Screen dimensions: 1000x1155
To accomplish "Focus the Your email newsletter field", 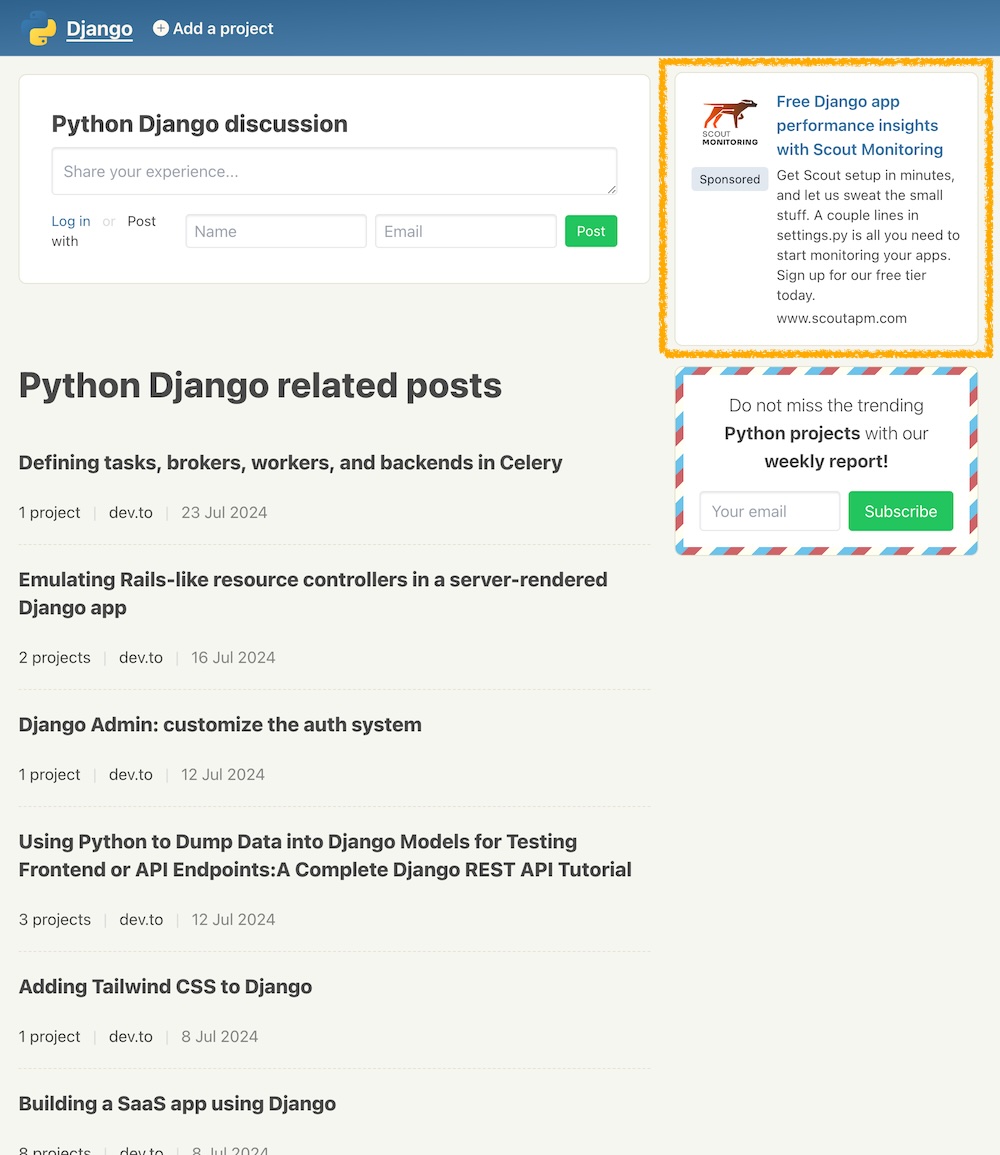I will click(x=769, y=511).
